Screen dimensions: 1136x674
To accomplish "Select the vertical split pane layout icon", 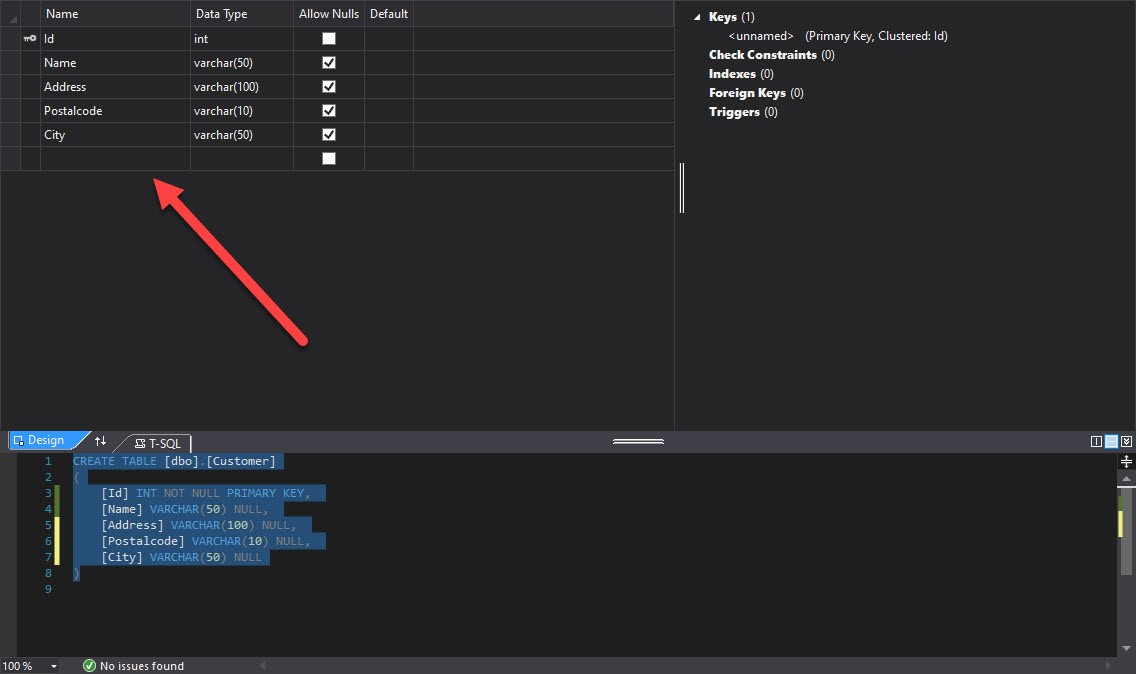I will [1096, 441].
